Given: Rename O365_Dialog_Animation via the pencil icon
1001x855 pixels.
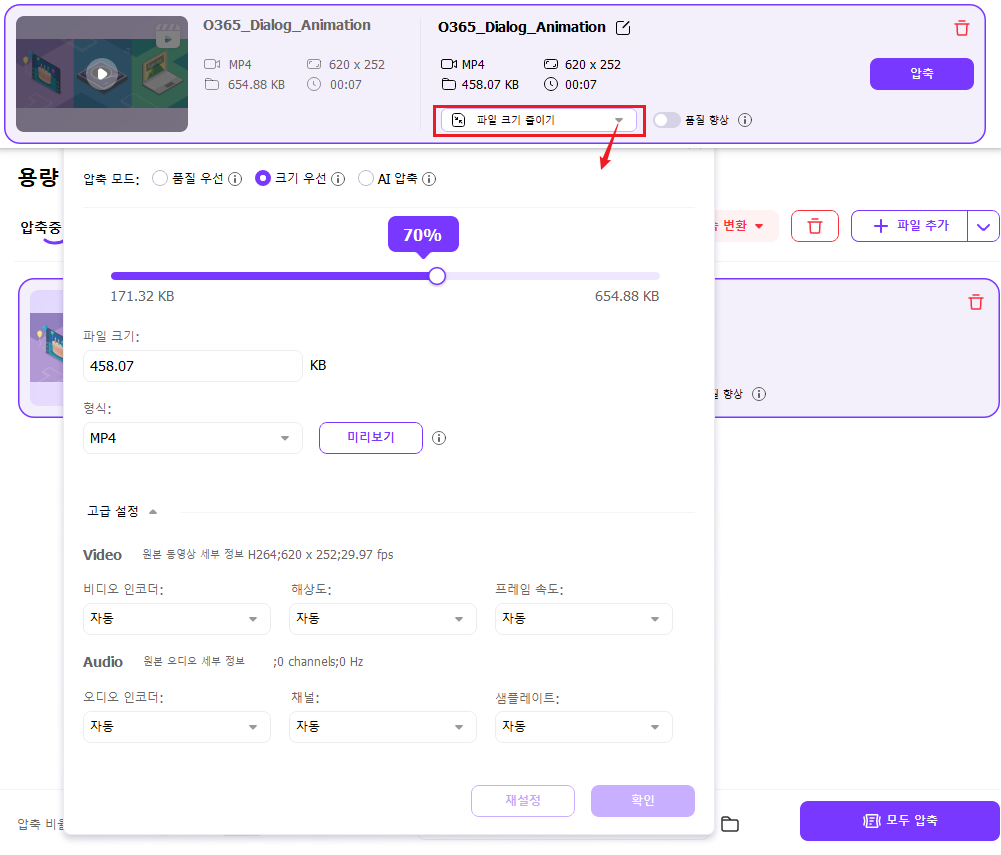Looking at the screenshot, I should (623, 27).
